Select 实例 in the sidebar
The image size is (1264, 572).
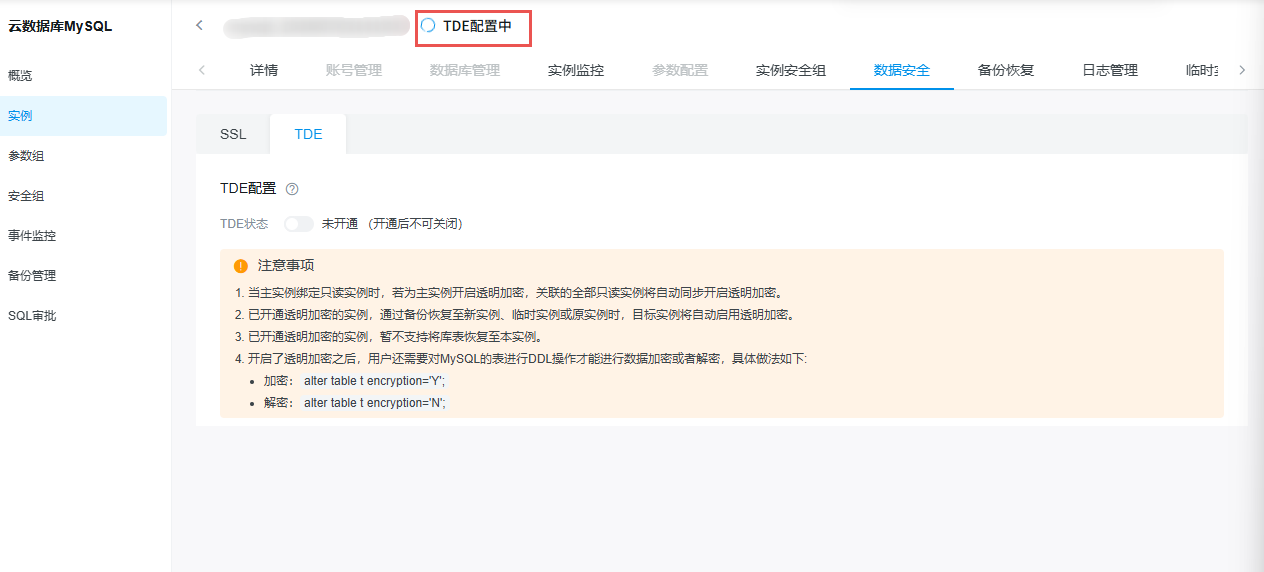pos(83,116)
